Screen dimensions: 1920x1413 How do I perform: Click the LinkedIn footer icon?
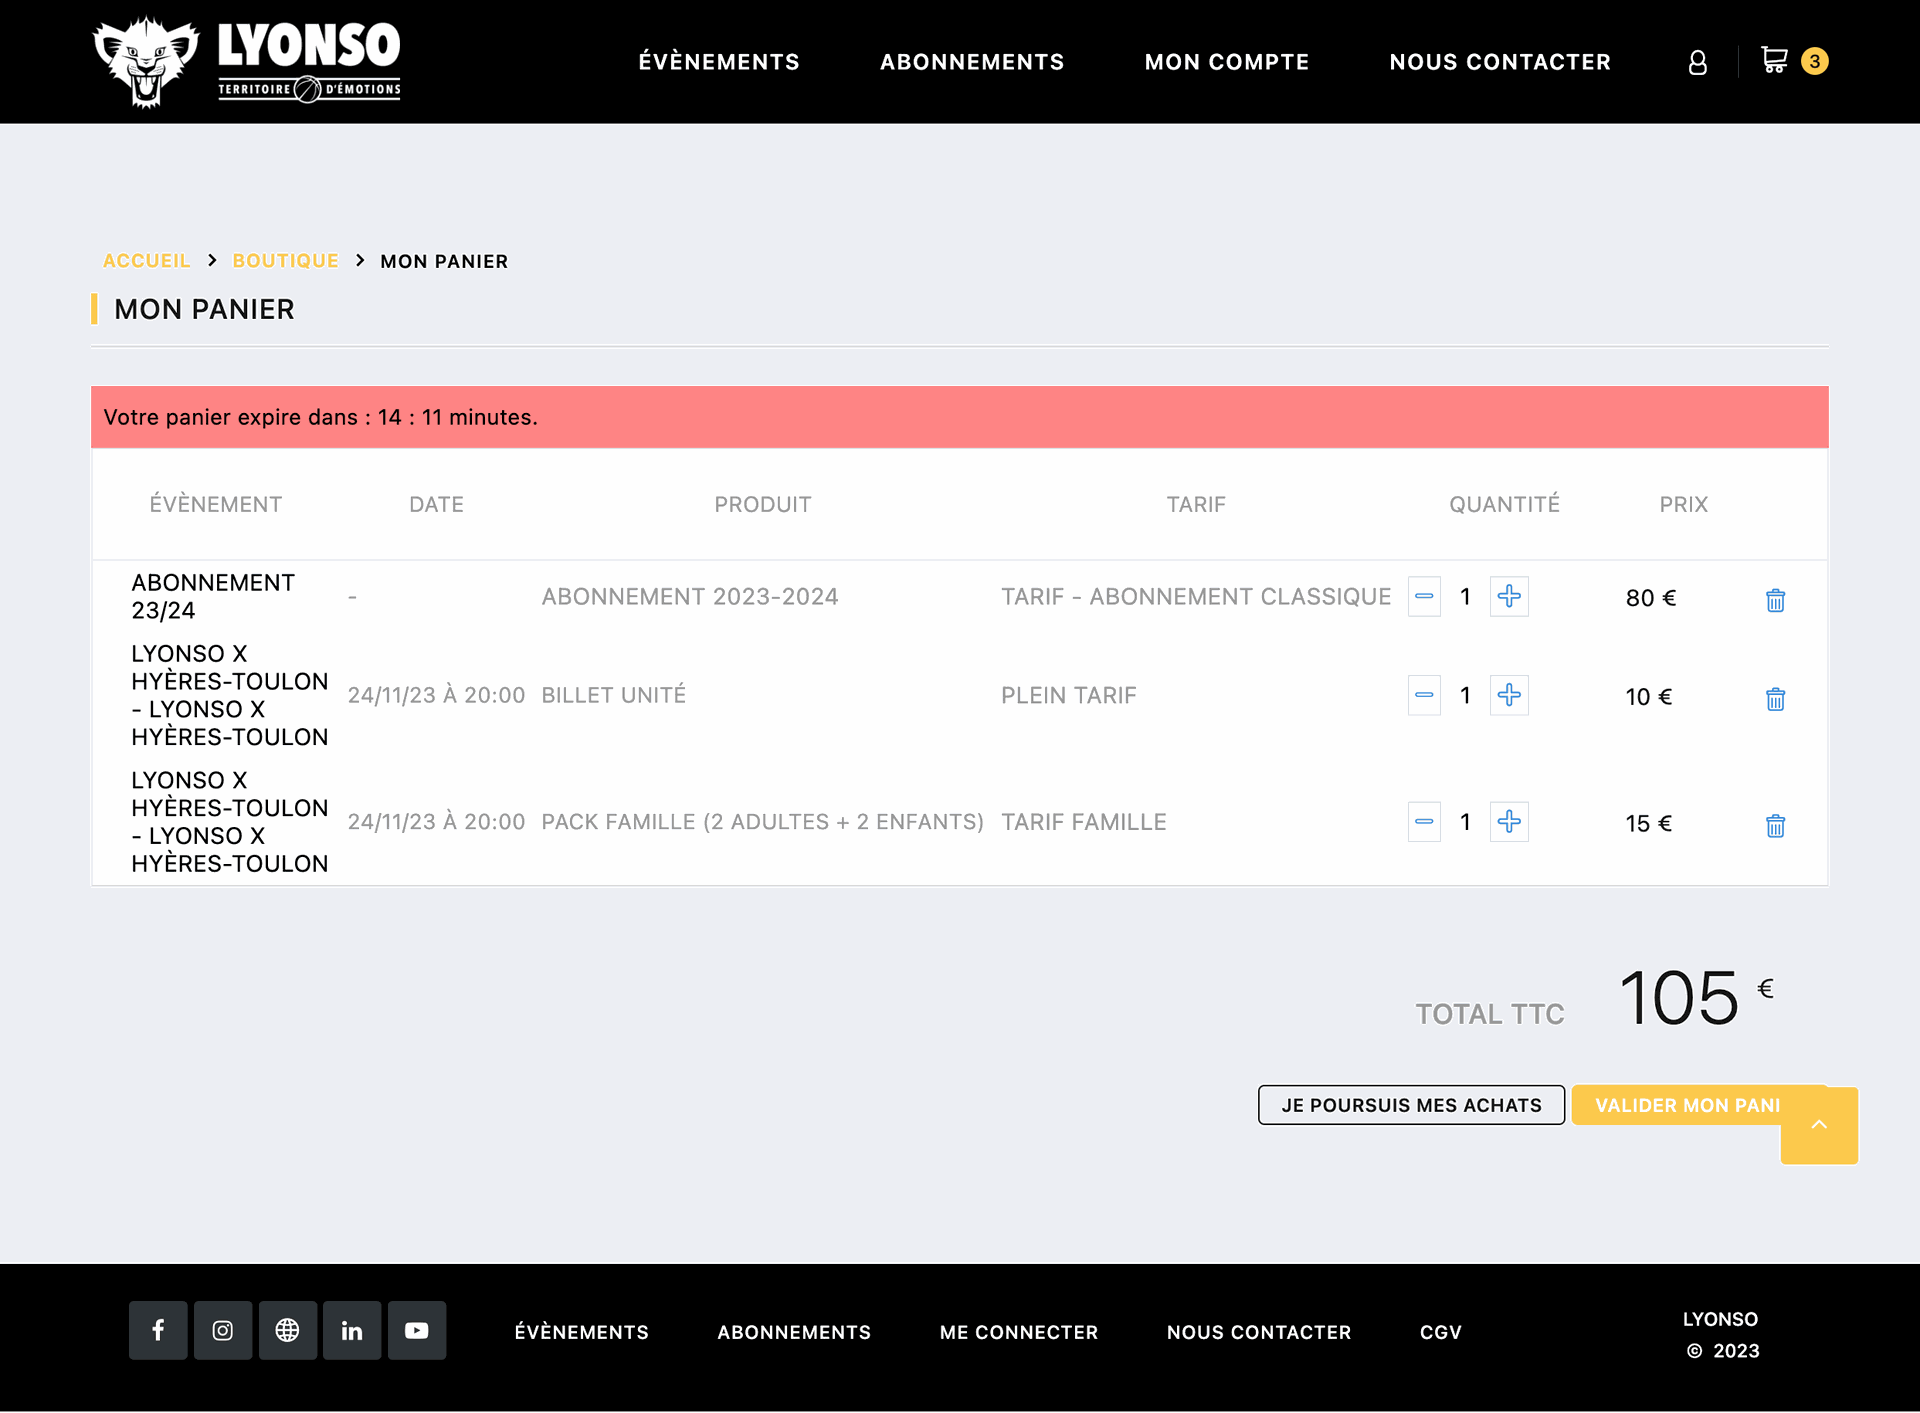tap(352, 1330)
